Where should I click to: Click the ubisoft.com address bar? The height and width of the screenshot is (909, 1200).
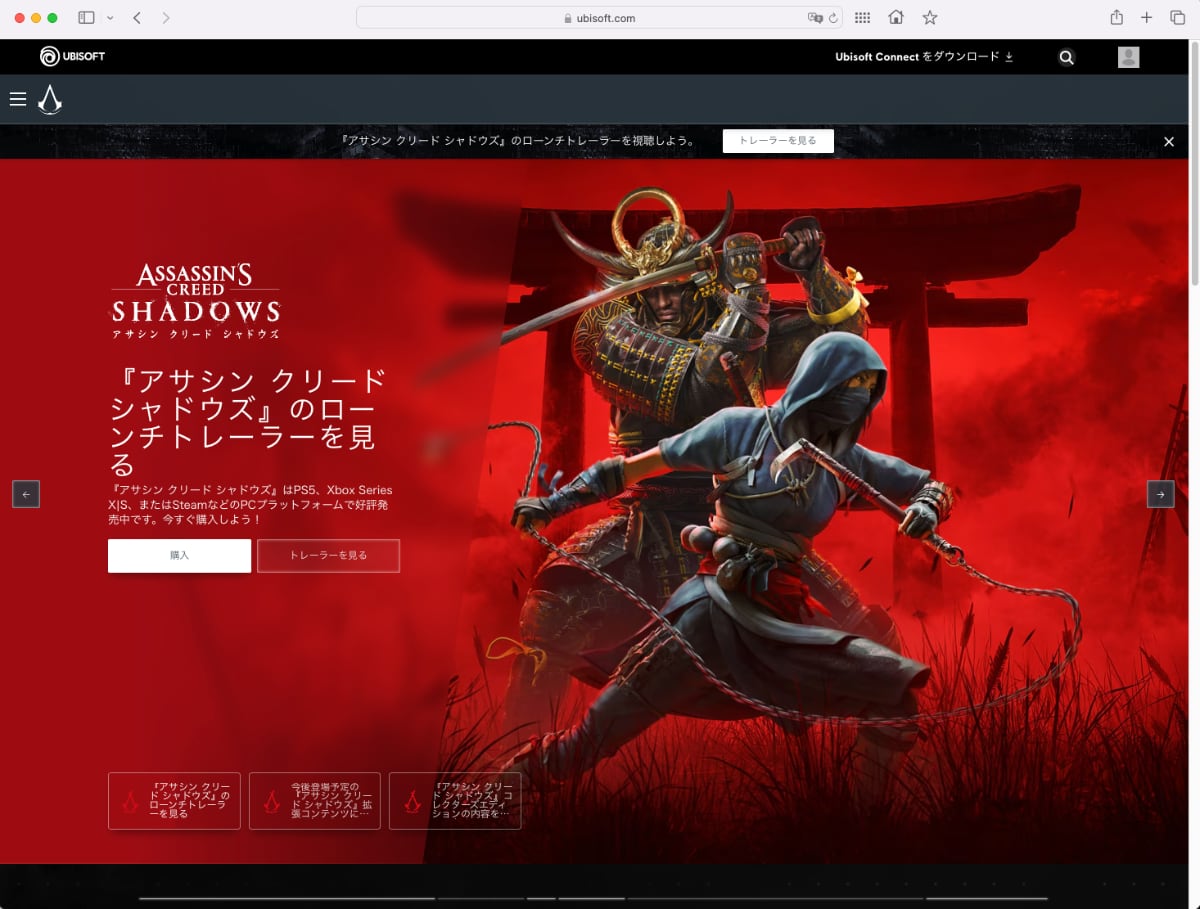point(598,17)
